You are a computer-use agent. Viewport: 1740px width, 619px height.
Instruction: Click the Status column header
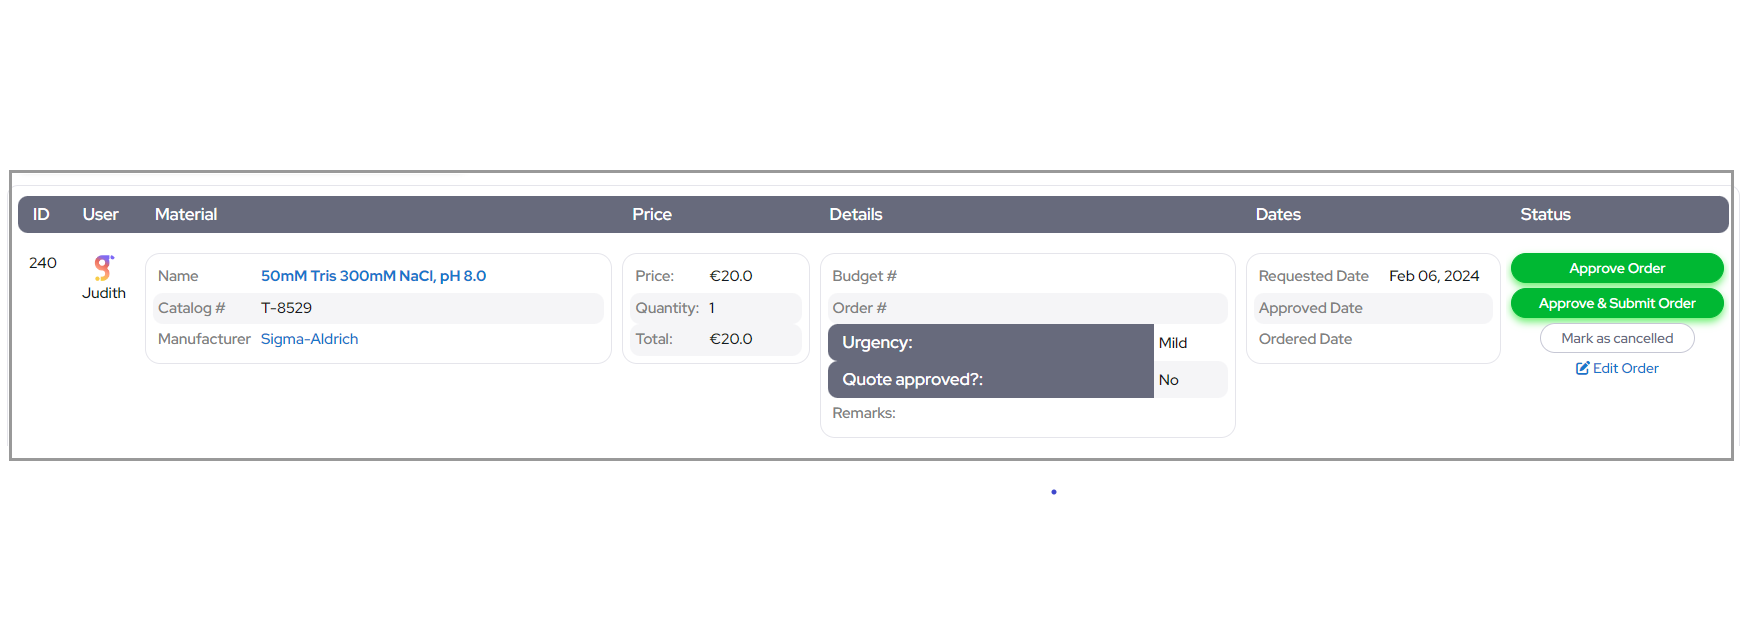(1544, 214)
